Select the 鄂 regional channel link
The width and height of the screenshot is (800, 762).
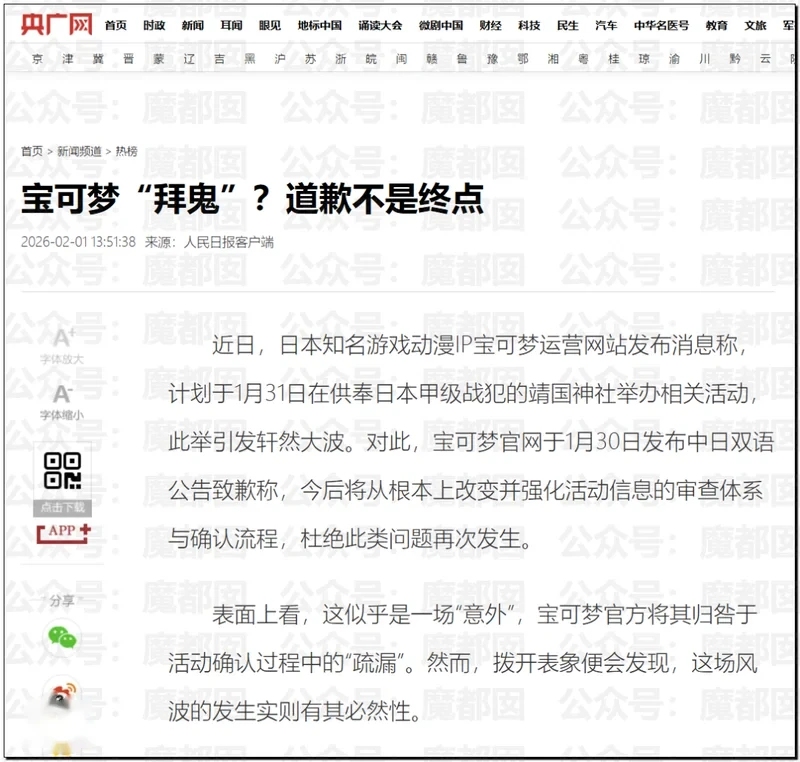click(523, 59)
